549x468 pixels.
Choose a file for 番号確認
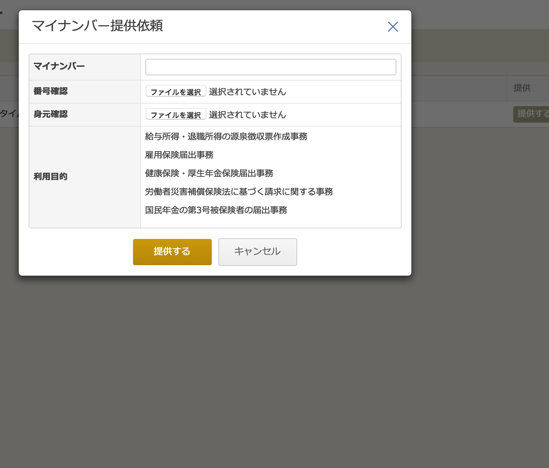175,92
